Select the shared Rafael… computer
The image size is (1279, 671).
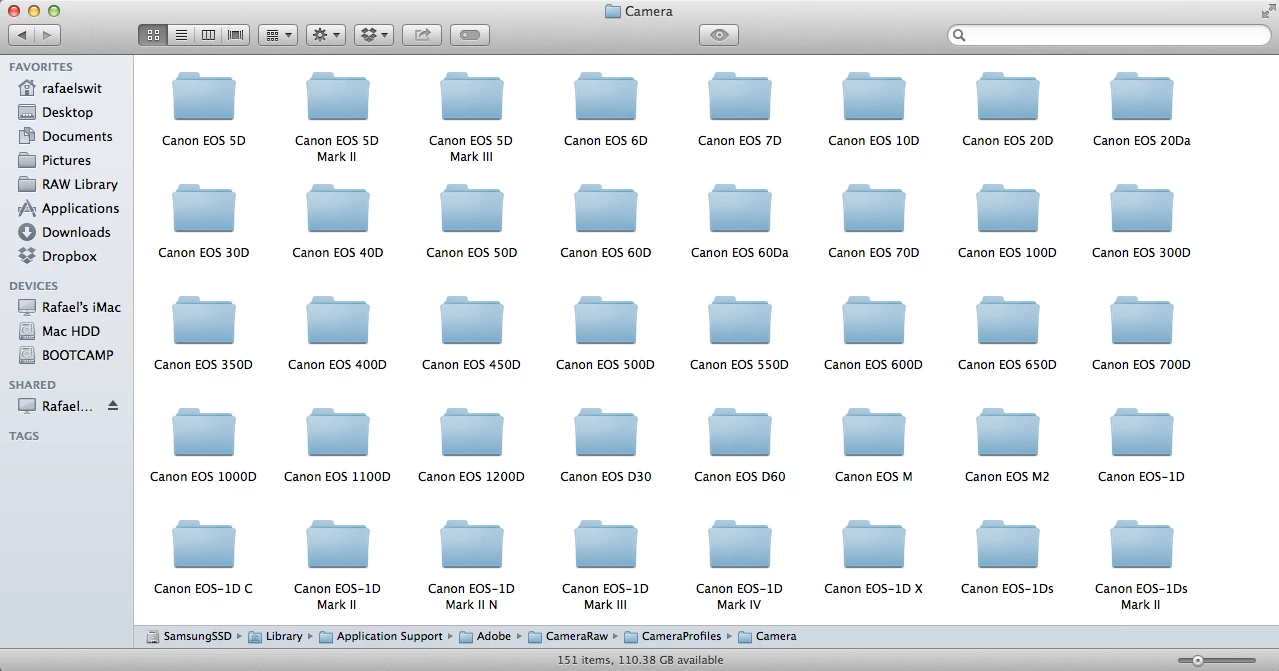pyautogui.click(x=66, y=406)
